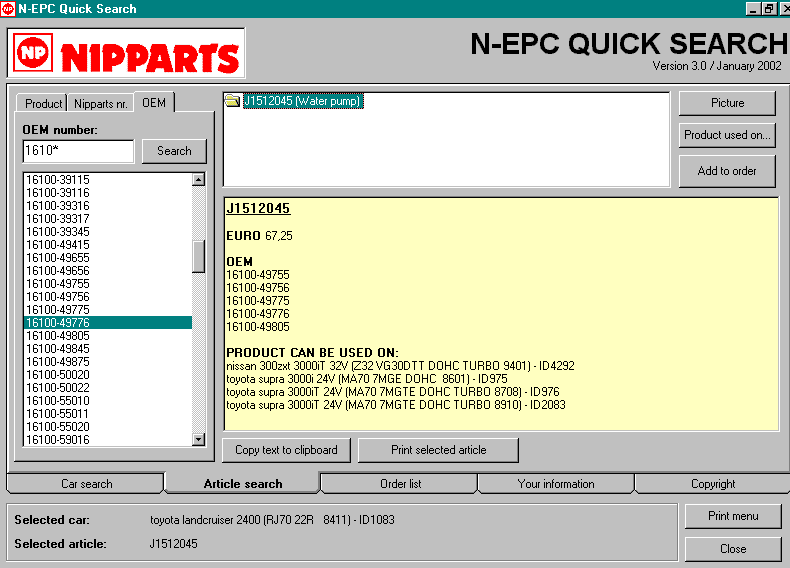Viewport: 790px width, 568px height.
Task: Select 16100-49655 in the OEM list
Action: point(108,258)
